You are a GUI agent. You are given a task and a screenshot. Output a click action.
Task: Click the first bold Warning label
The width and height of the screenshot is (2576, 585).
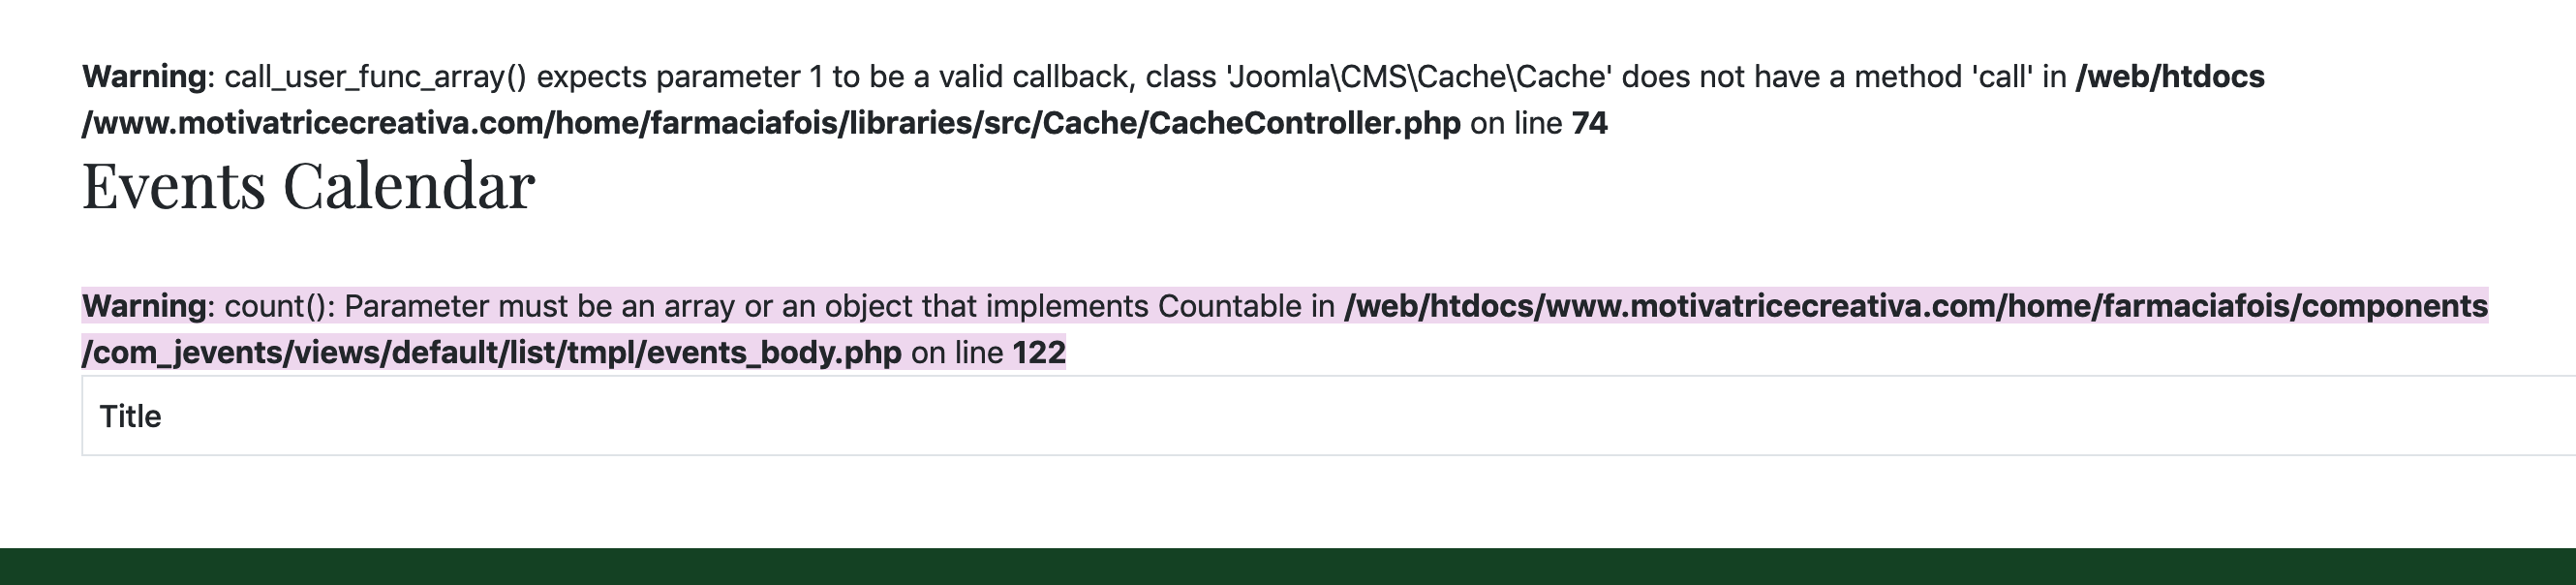[144, 77]
